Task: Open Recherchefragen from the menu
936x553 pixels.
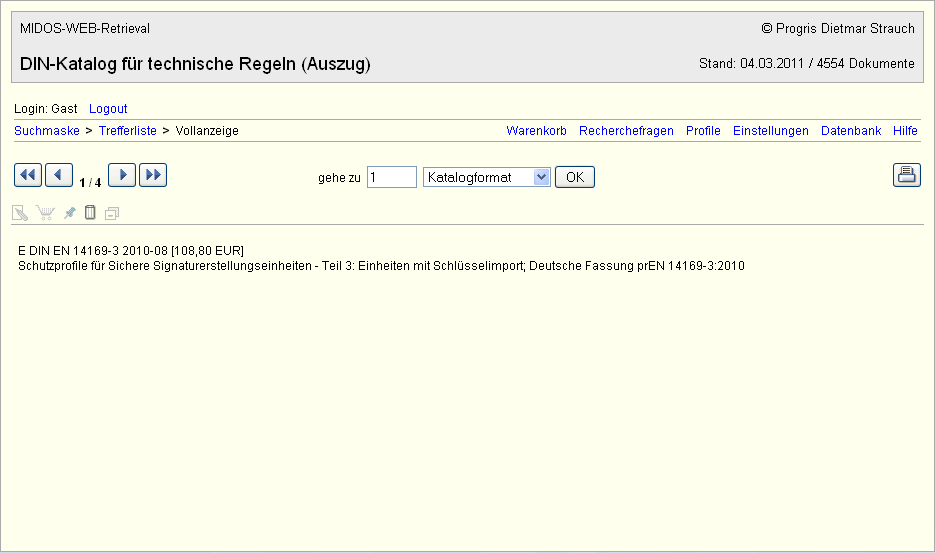Action: (626, 131)
